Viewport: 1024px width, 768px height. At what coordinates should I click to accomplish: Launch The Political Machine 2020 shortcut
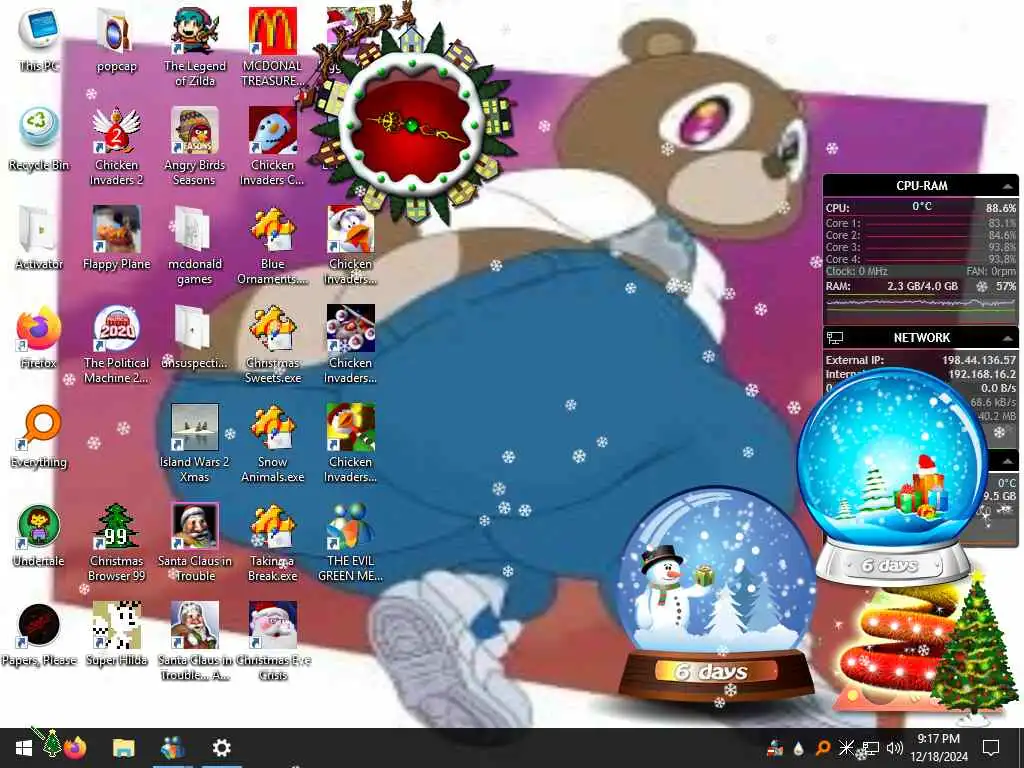[x=116, y=344]
